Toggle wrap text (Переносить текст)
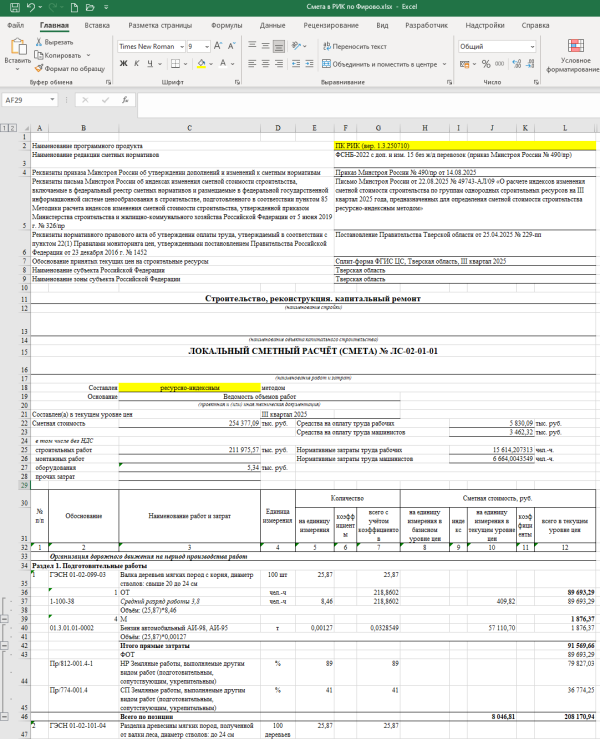This screenshot has height=739, width=600. pyautogui.click(x=352, y=46)
